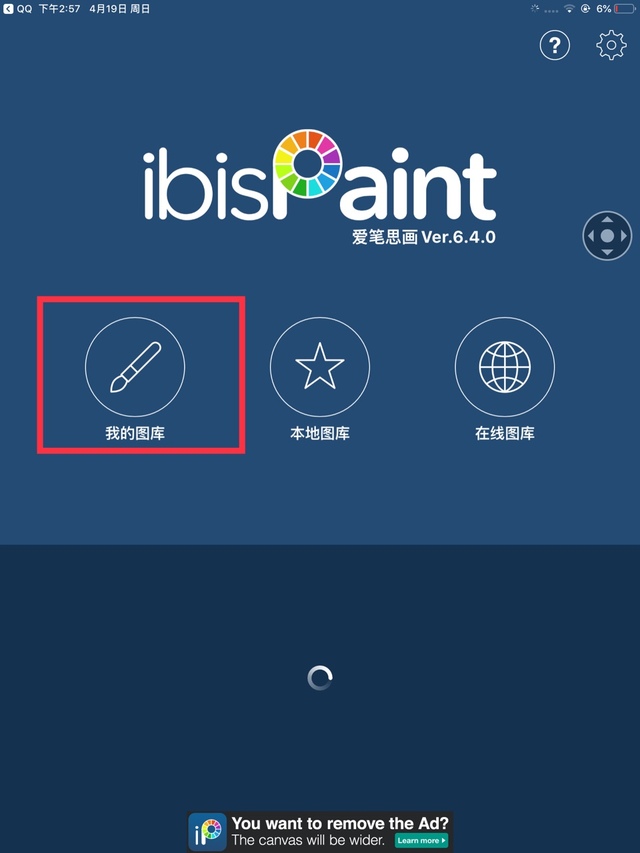The width and height of the screenshot is (640, 853).
Task: Click the 爱笔思画 Ver.6.4.0 version text
Action: (423, 237)
